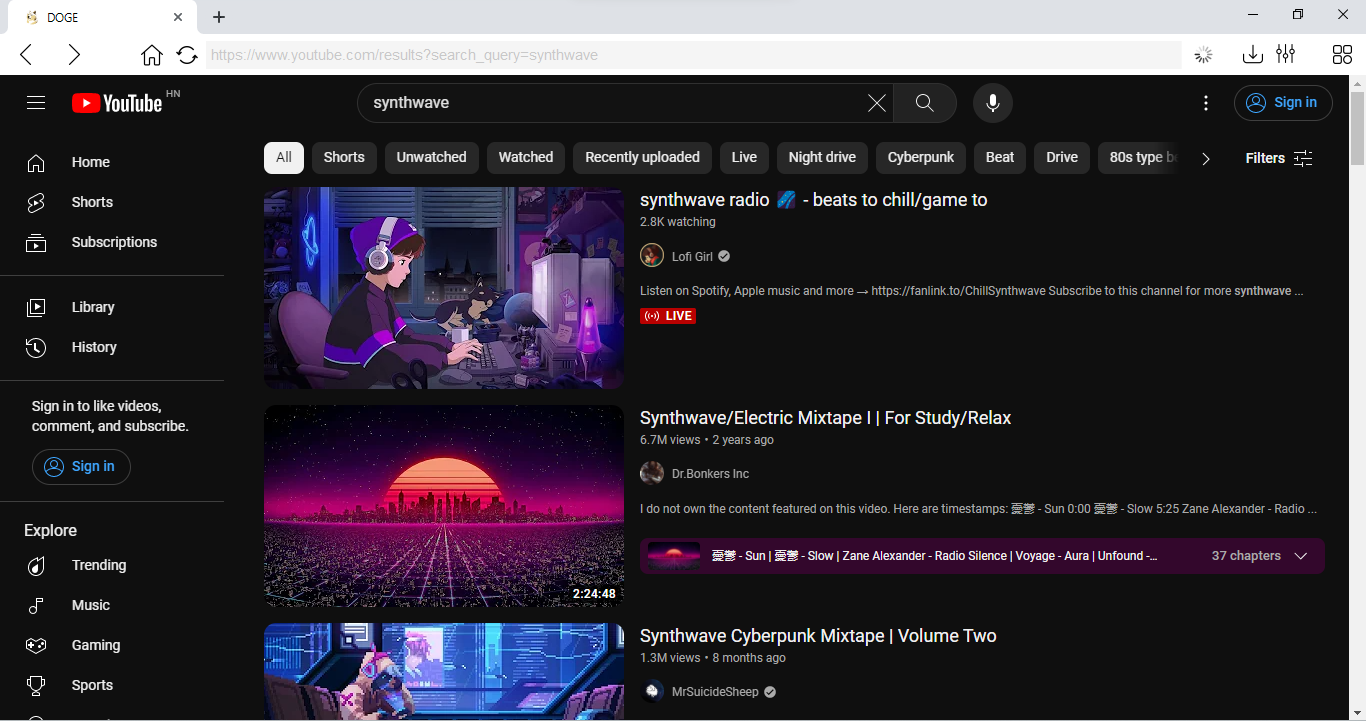Image resolution: width=1366 pixels, height=721 pixels.
Task: Open the Dr.Bonkers Inc channel avatar
Action: (x=652, y=473)
